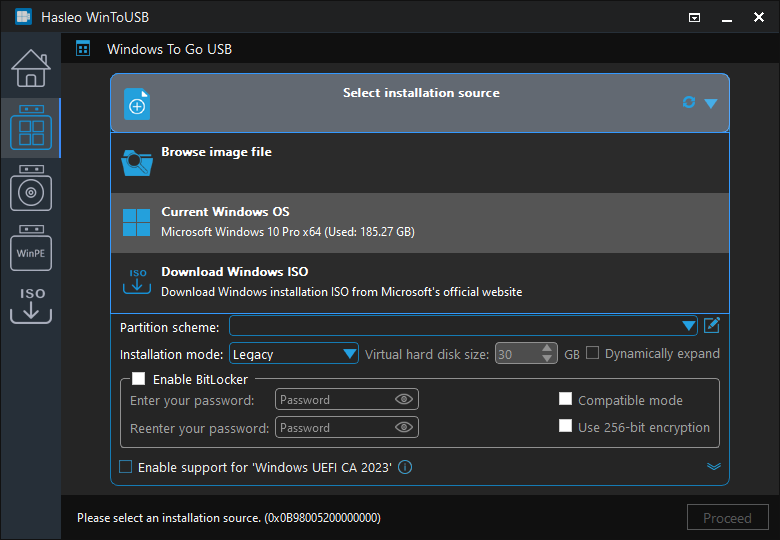This screenshot has height=540, width=780.
Task: Refresh the installation source list
Action: coord(688,102)
